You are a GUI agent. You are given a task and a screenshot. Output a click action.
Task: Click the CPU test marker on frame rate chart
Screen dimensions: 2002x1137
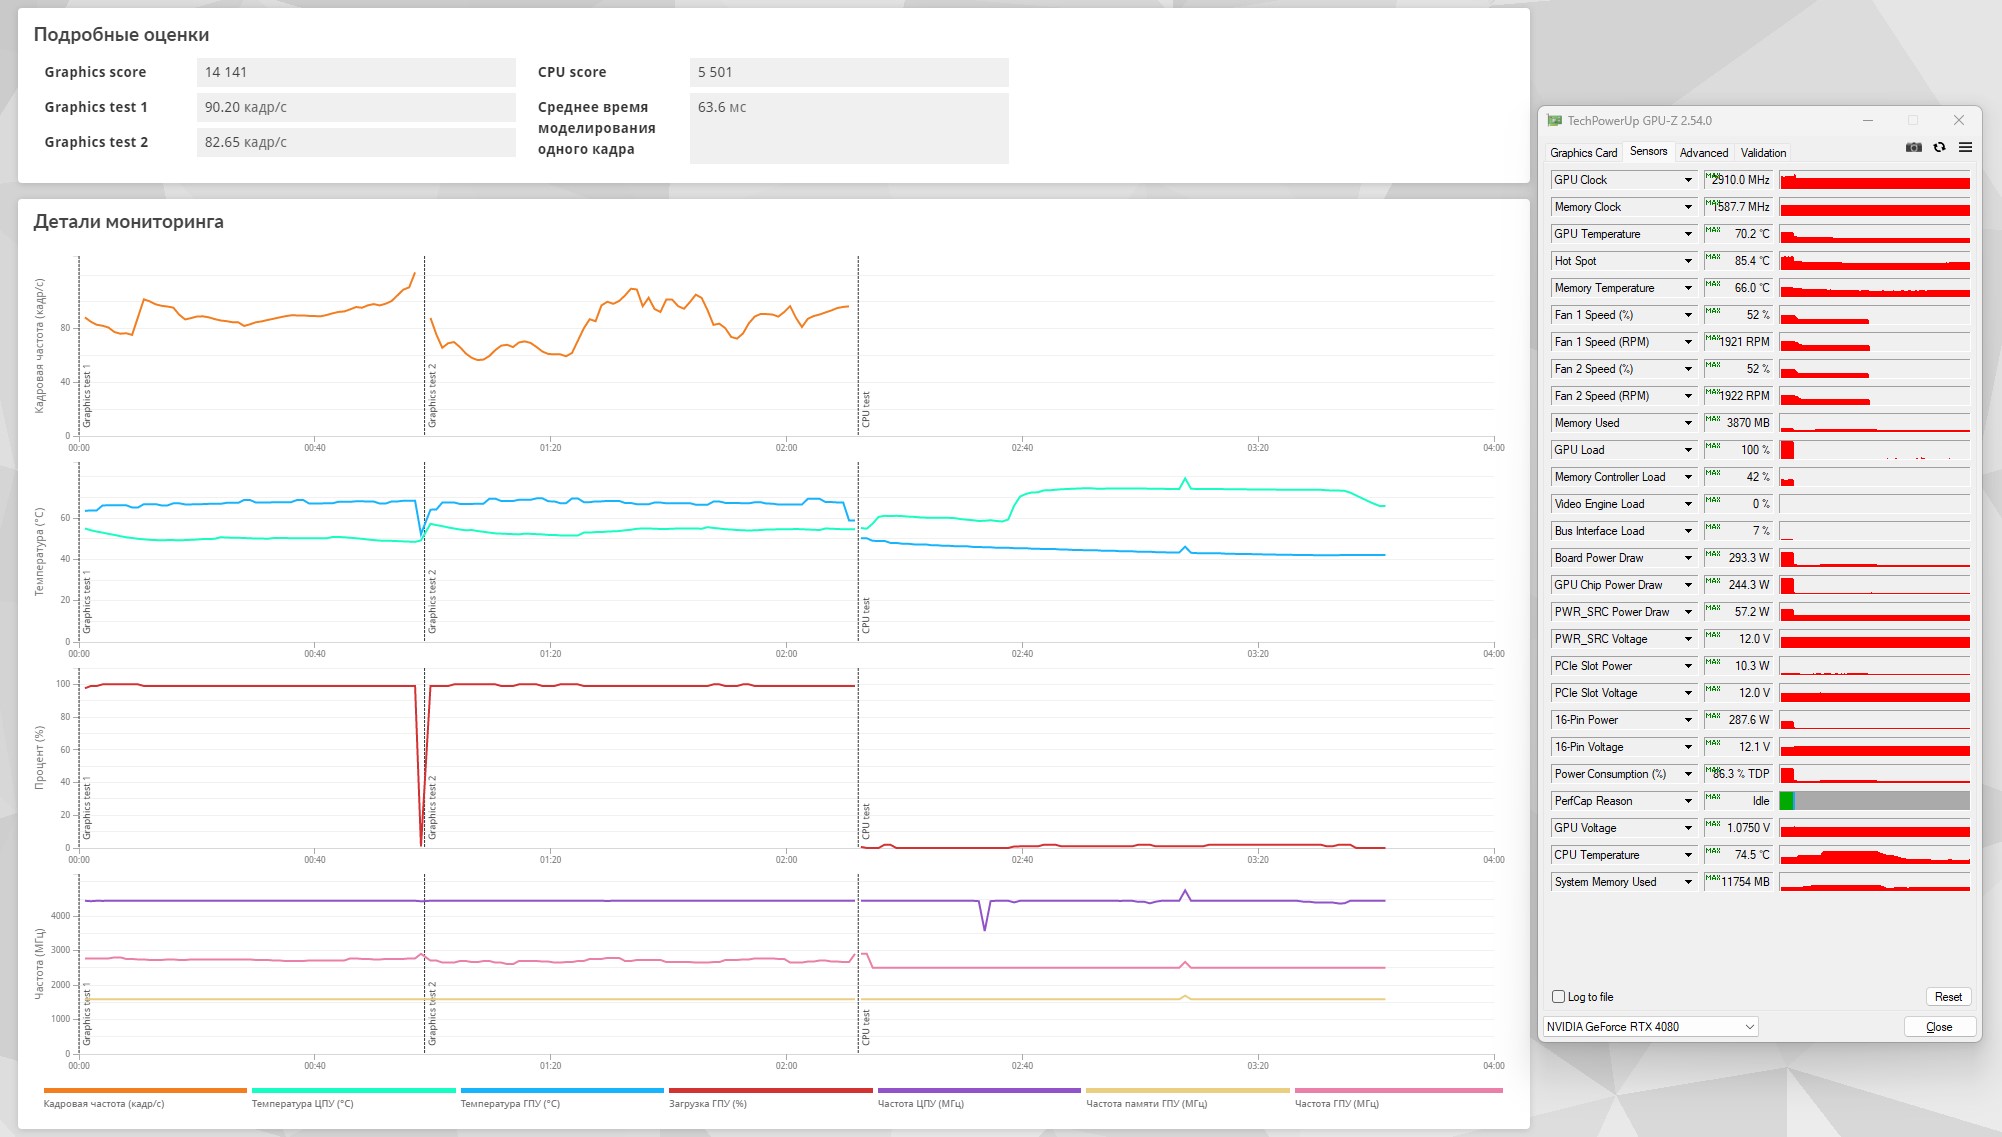tap(865, 410)
